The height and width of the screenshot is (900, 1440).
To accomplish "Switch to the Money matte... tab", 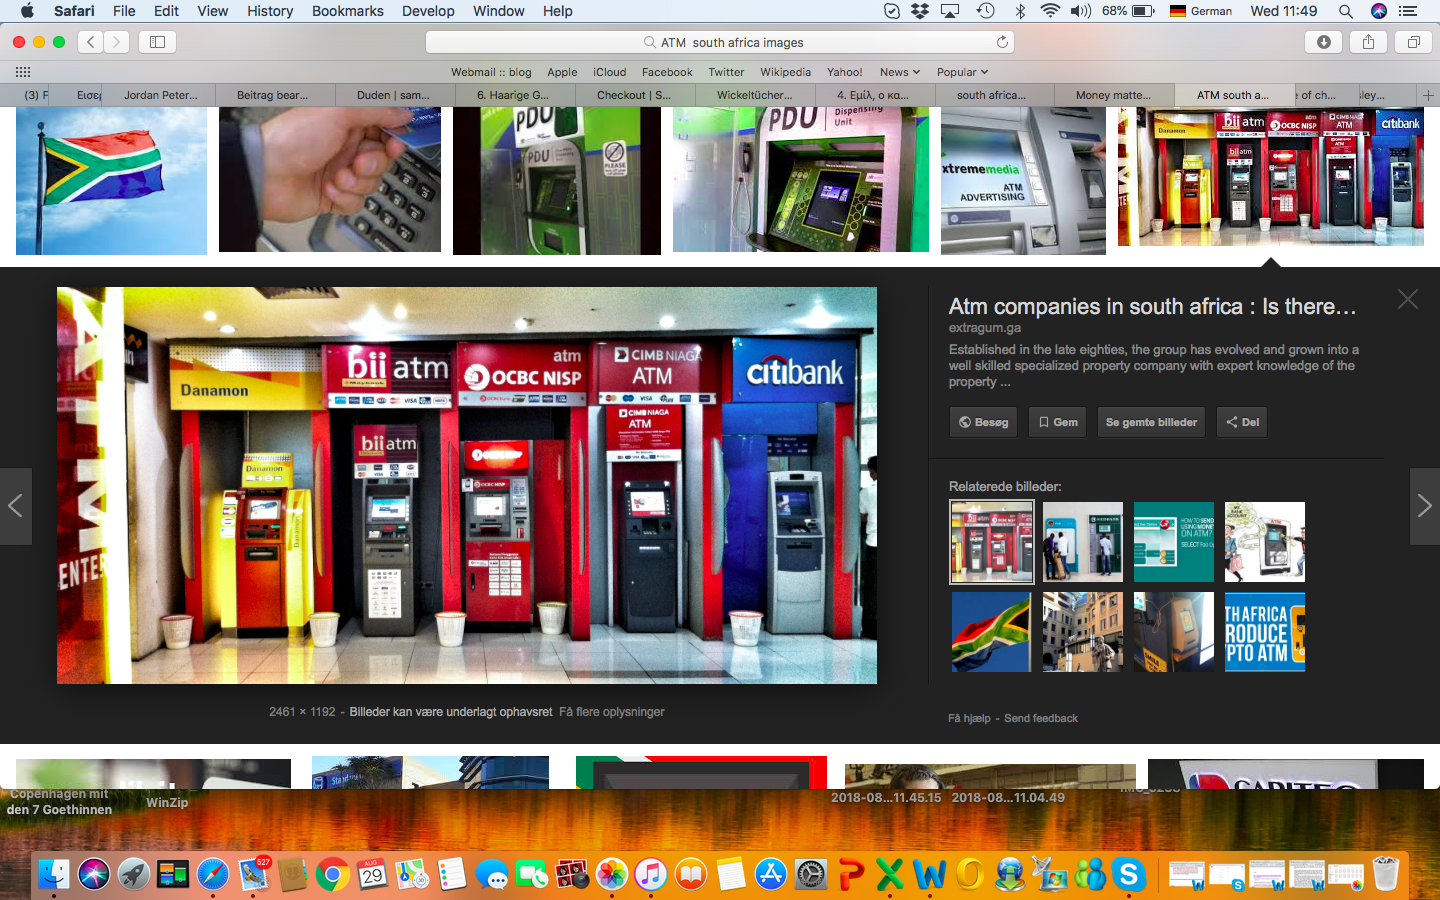I will tap(1113, 95).
